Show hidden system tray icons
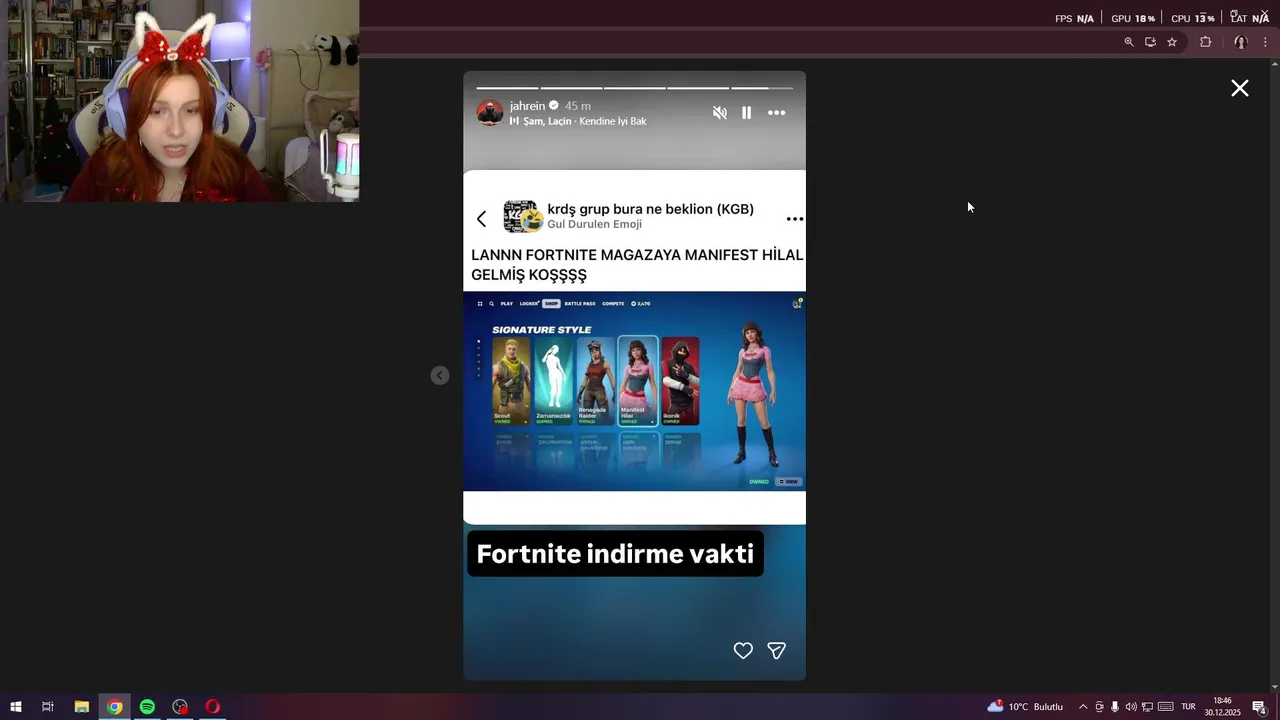 pyautogui.click(x=1082, y=707)
